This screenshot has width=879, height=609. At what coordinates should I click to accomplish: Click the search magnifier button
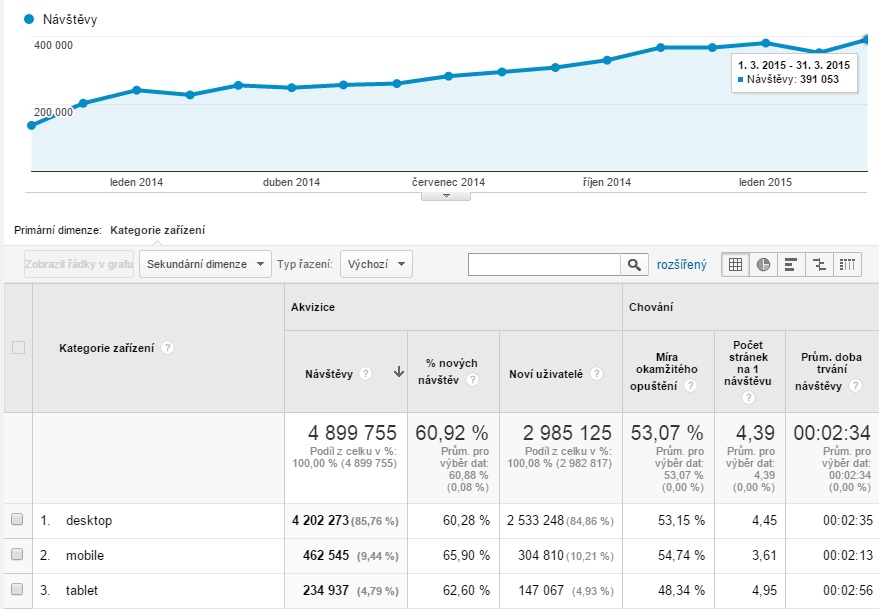tap(634, 265)
